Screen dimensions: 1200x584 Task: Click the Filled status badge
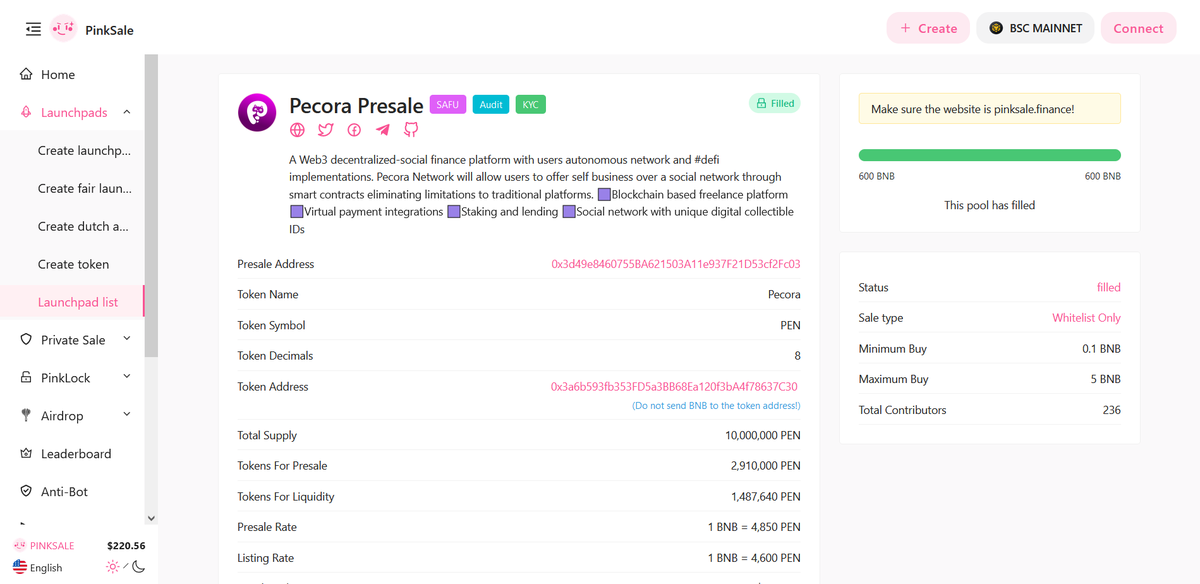(775, 103)
